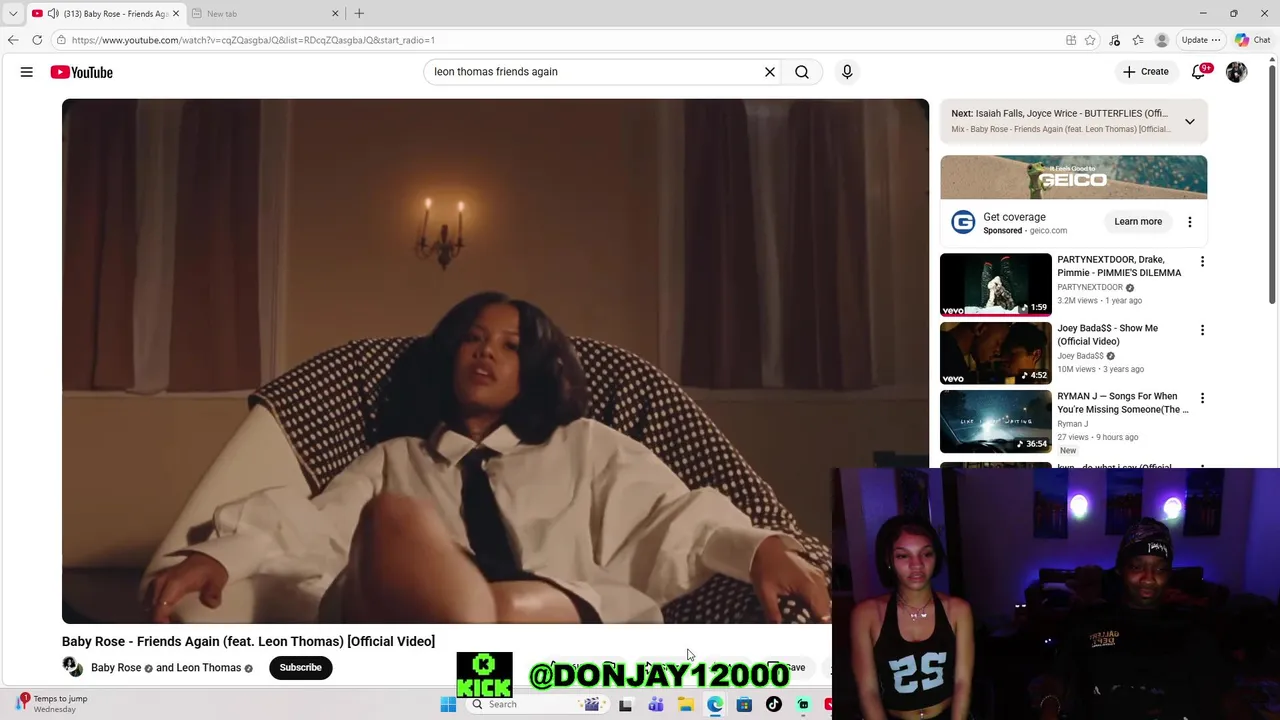This screenshot has width=1280, height=720.
Task: Open a new browser tab with plus
Action: tap(359, 13)
